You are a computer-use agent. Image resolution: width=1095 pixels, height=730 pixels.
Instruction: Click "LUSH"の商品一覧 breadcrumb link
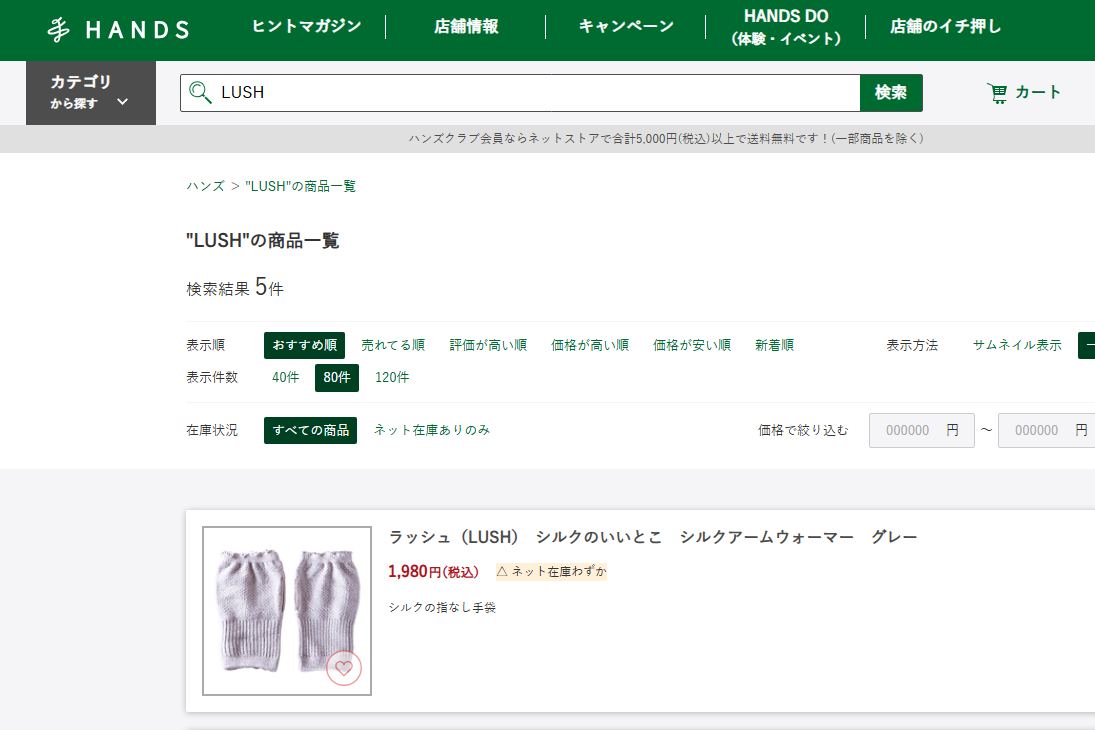[x=300, y=186]
